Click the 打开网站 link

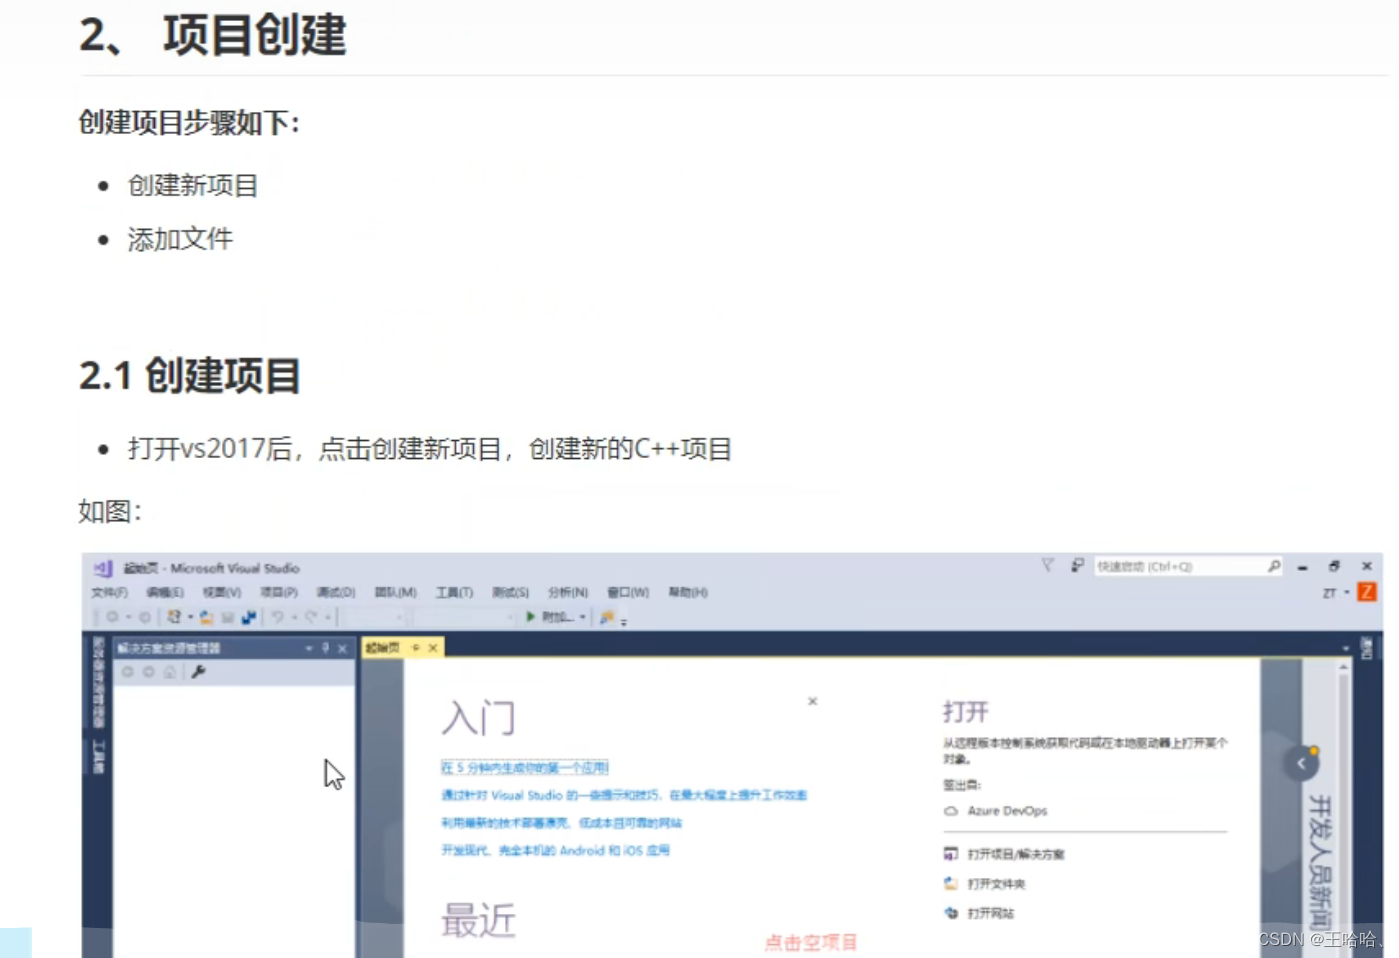coord(990,913)
